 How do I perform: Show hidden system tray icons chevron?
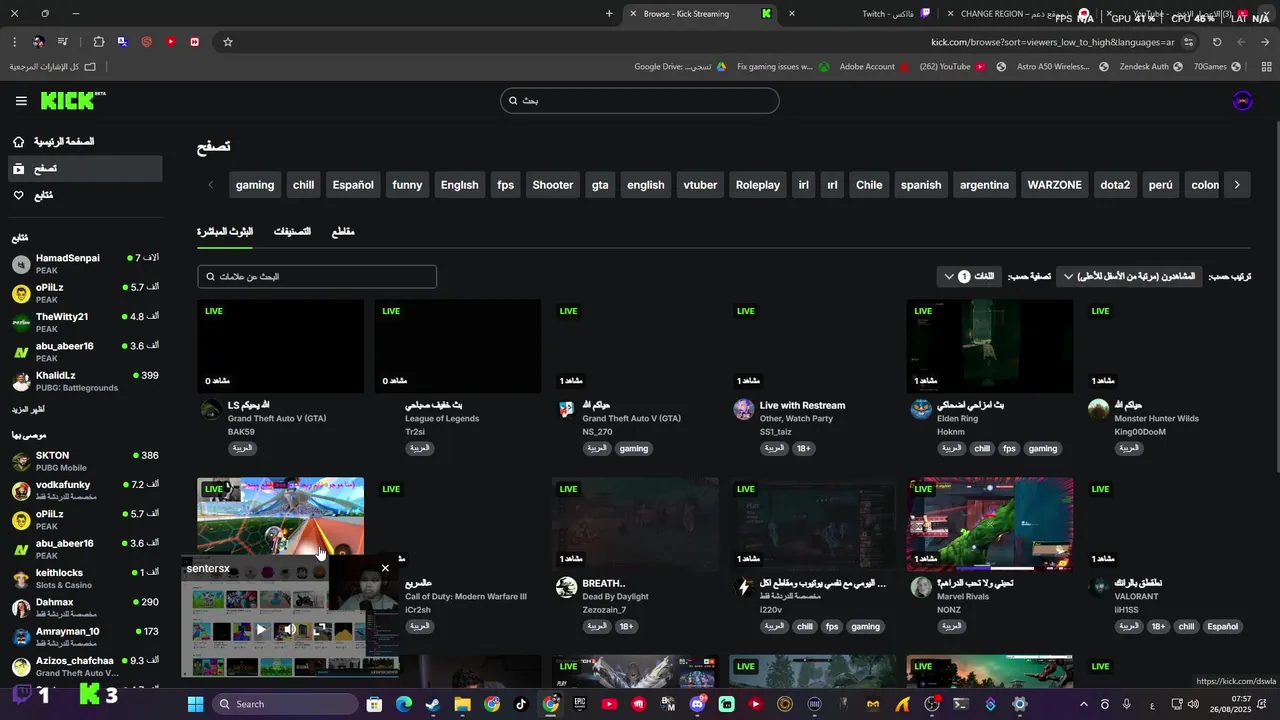coord(1084,704)
